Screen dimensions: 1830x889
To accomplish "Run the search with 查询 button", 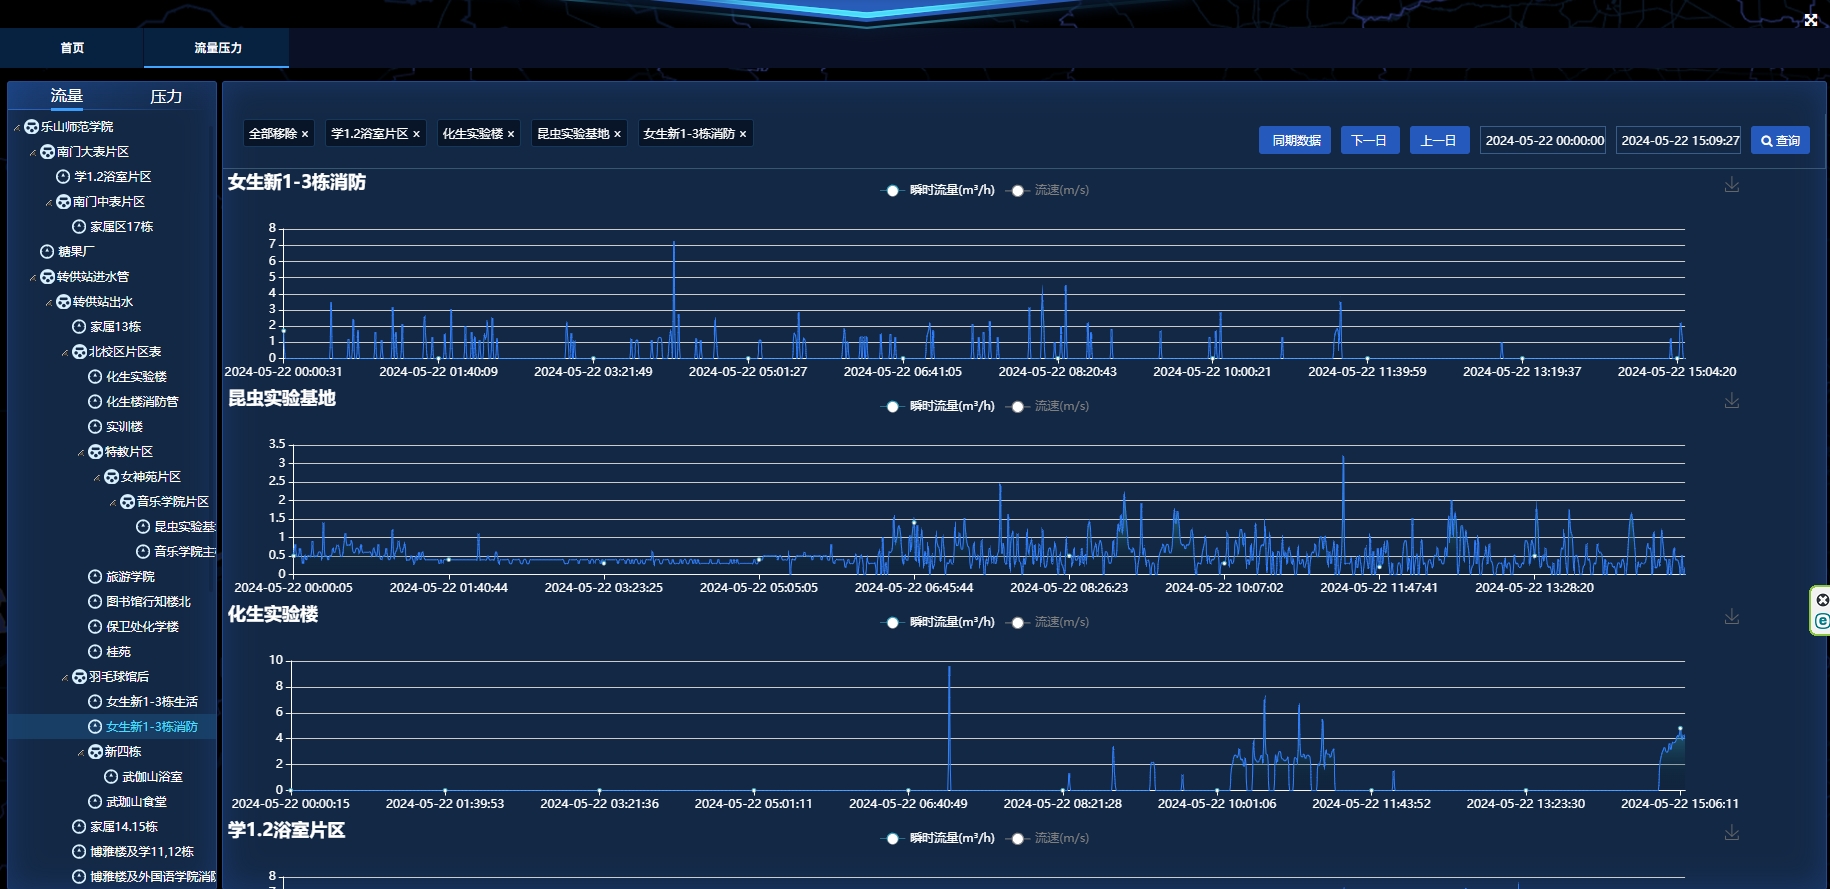I will (x=1780, y=140).
